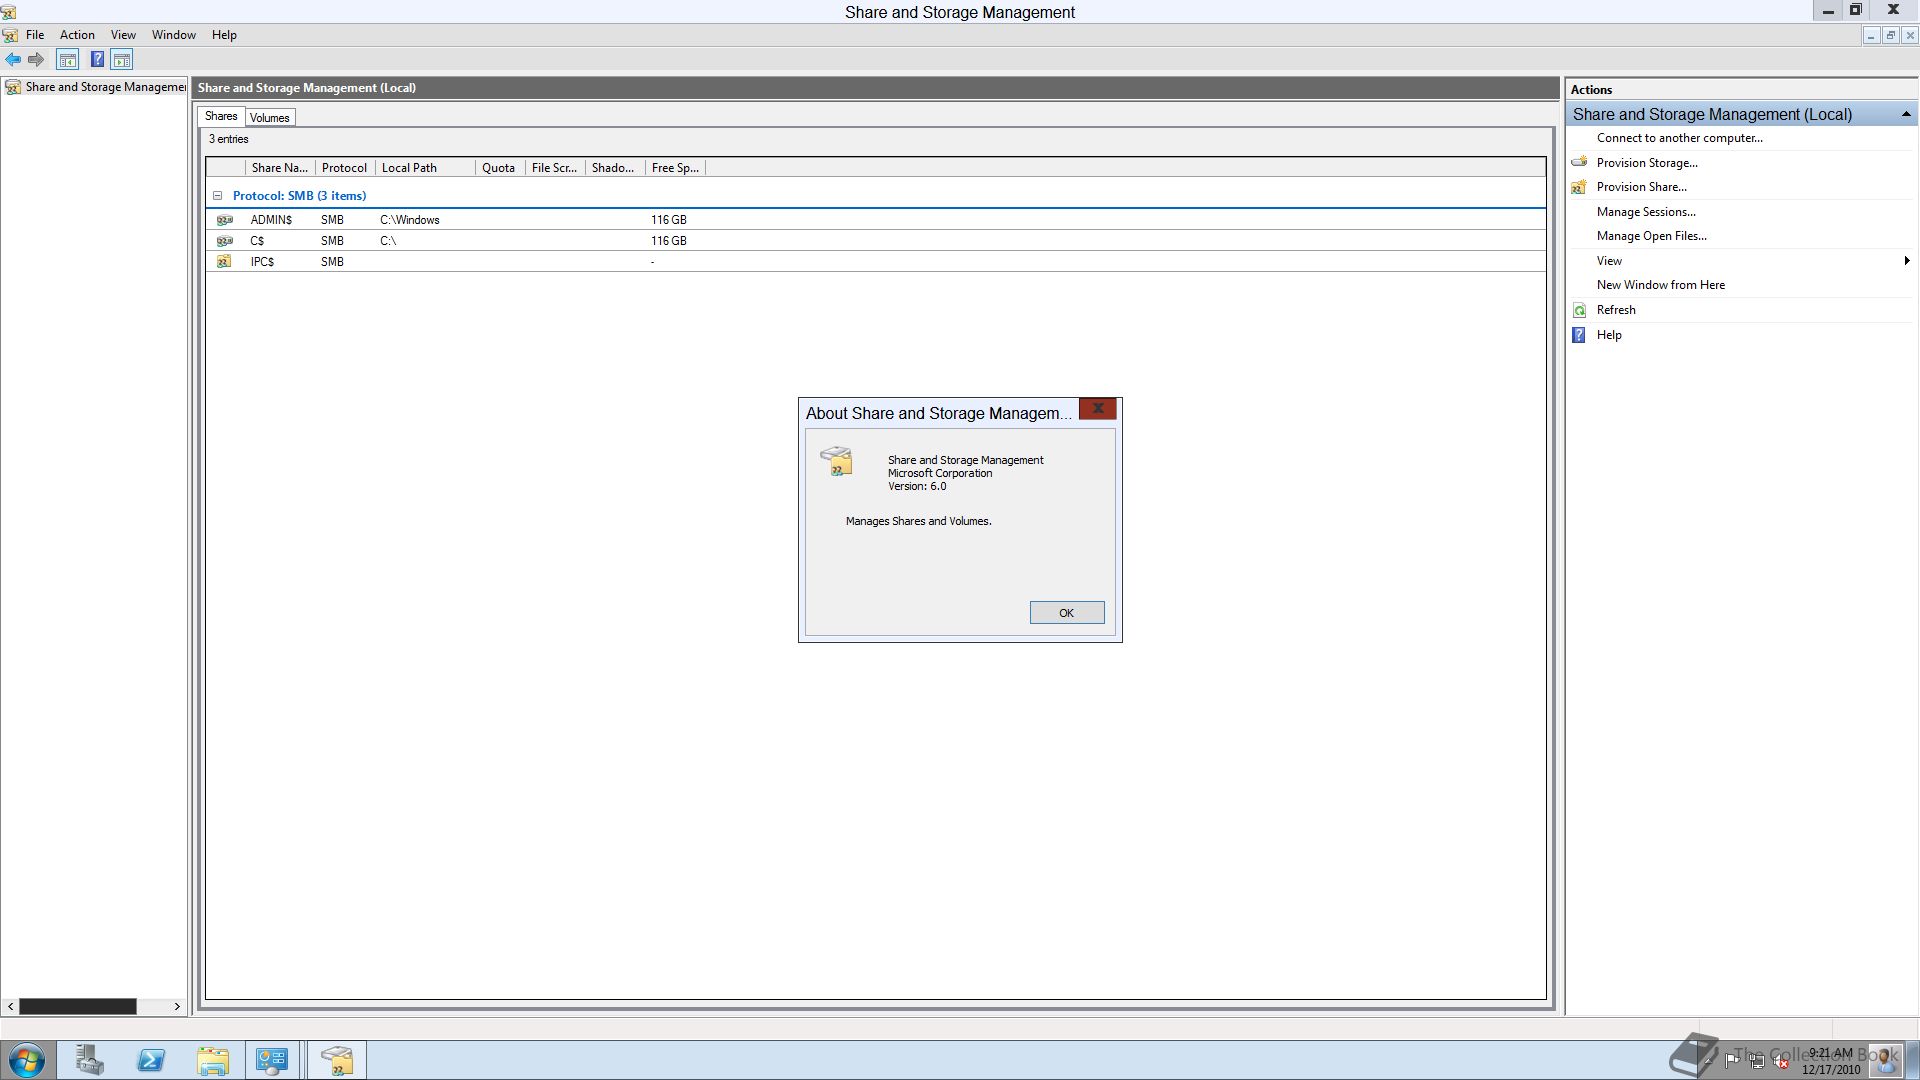Sort by the Shadow Copies column header
Image resolution: width=1920 pixels, height=1080 pixels.
point(615,168)
